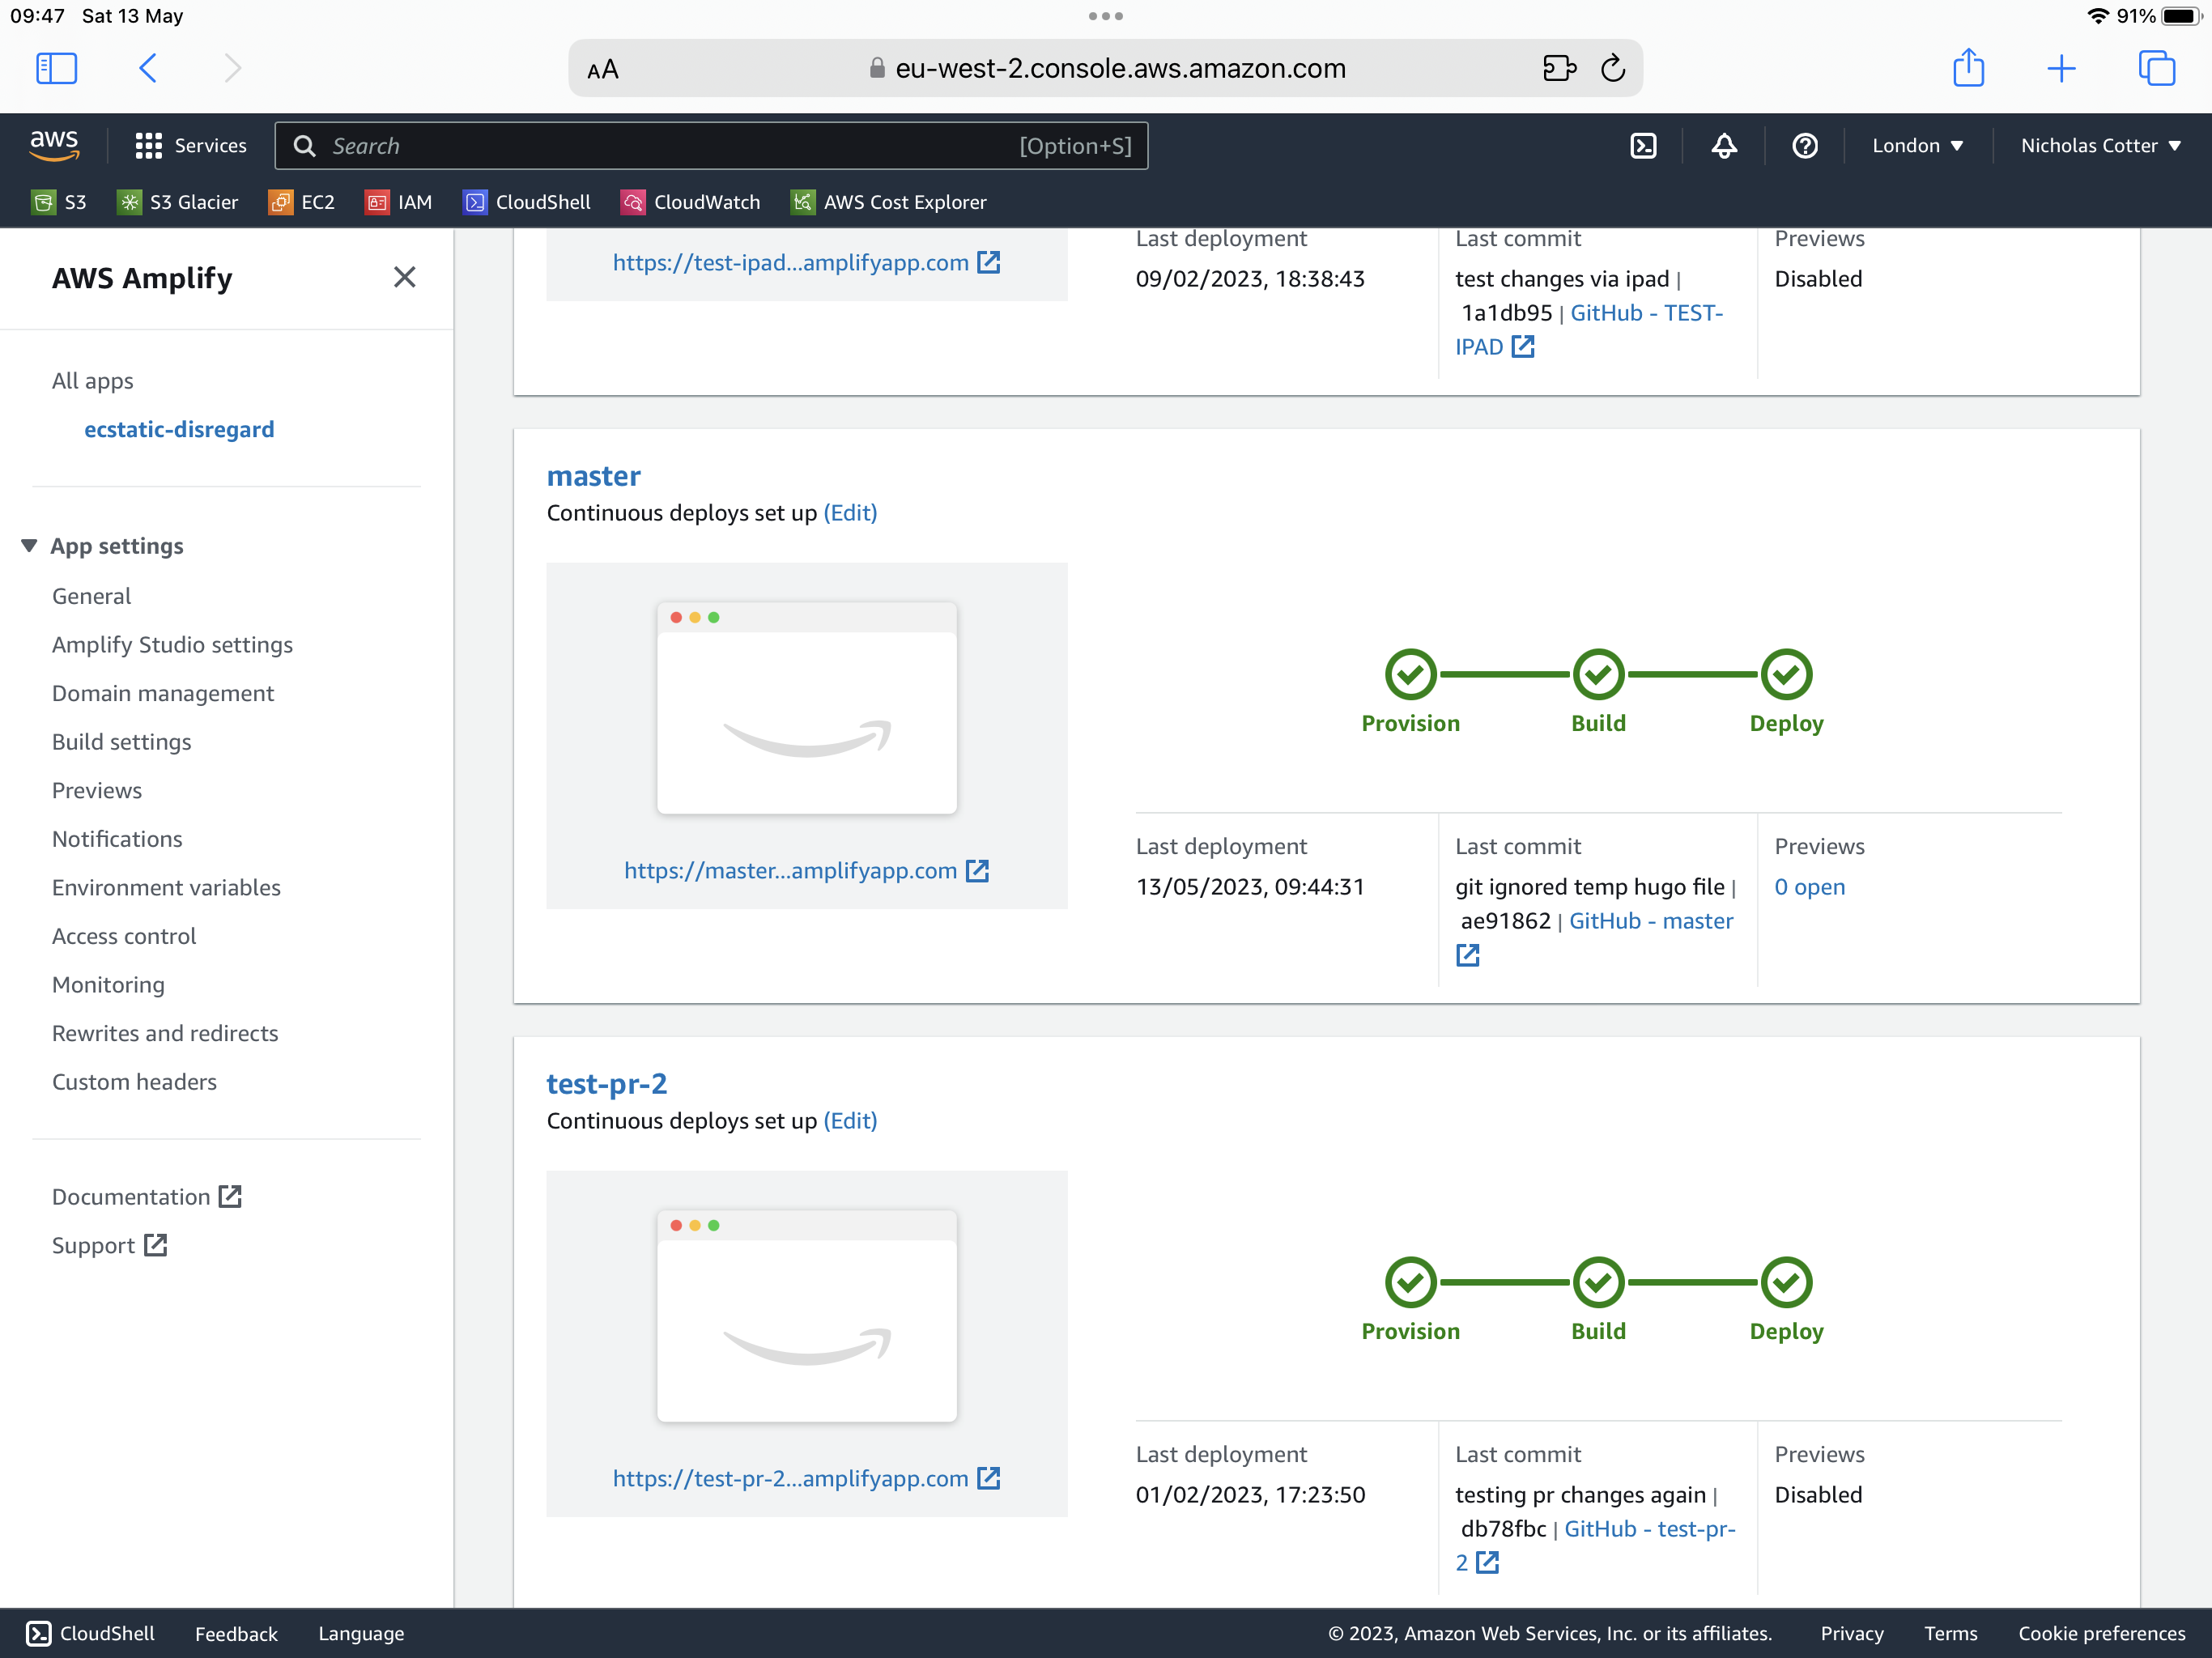This screenshot has width=2212, height=1658.
Task: Open the help question mark icon
Action: (1804, 145)
